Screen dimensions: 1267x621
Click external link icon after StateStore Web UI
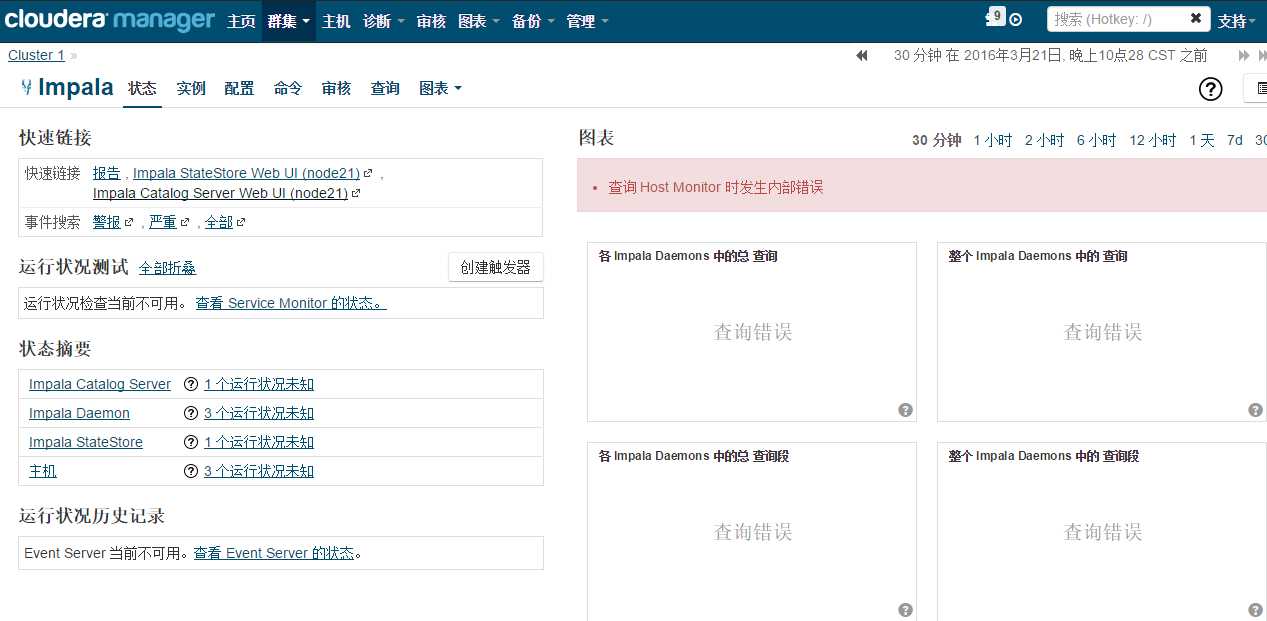tap(368, 173)
